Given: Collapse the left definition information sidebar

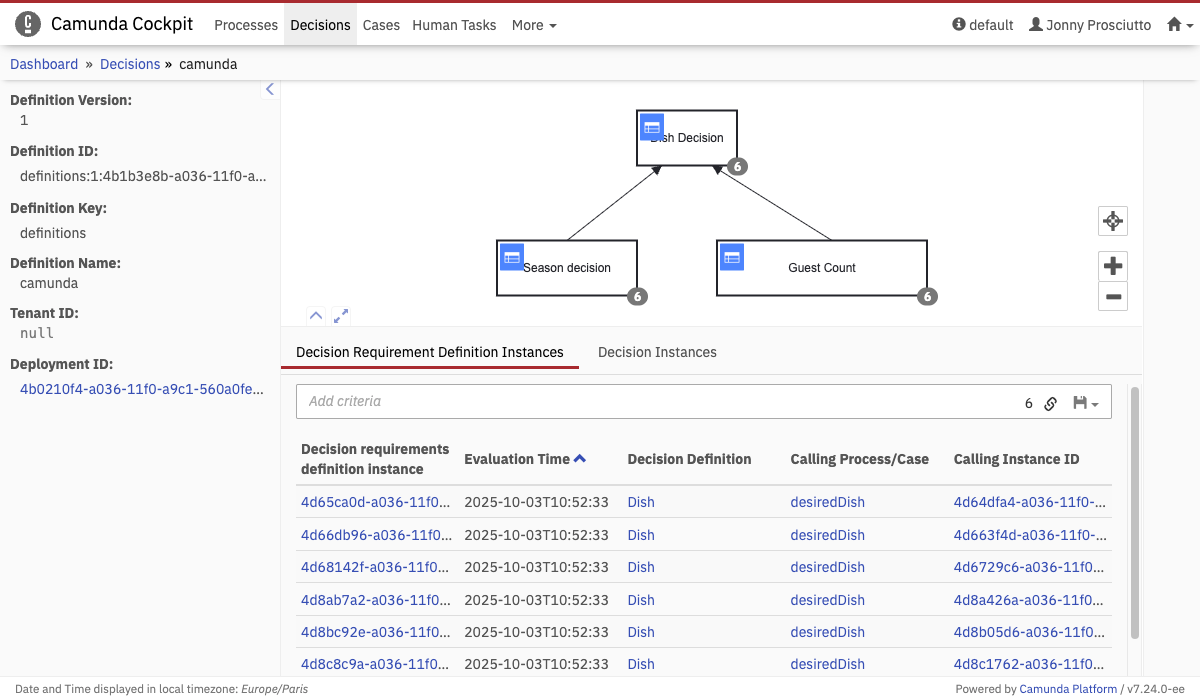Looking at the screenshot, I should coord(269,90).
